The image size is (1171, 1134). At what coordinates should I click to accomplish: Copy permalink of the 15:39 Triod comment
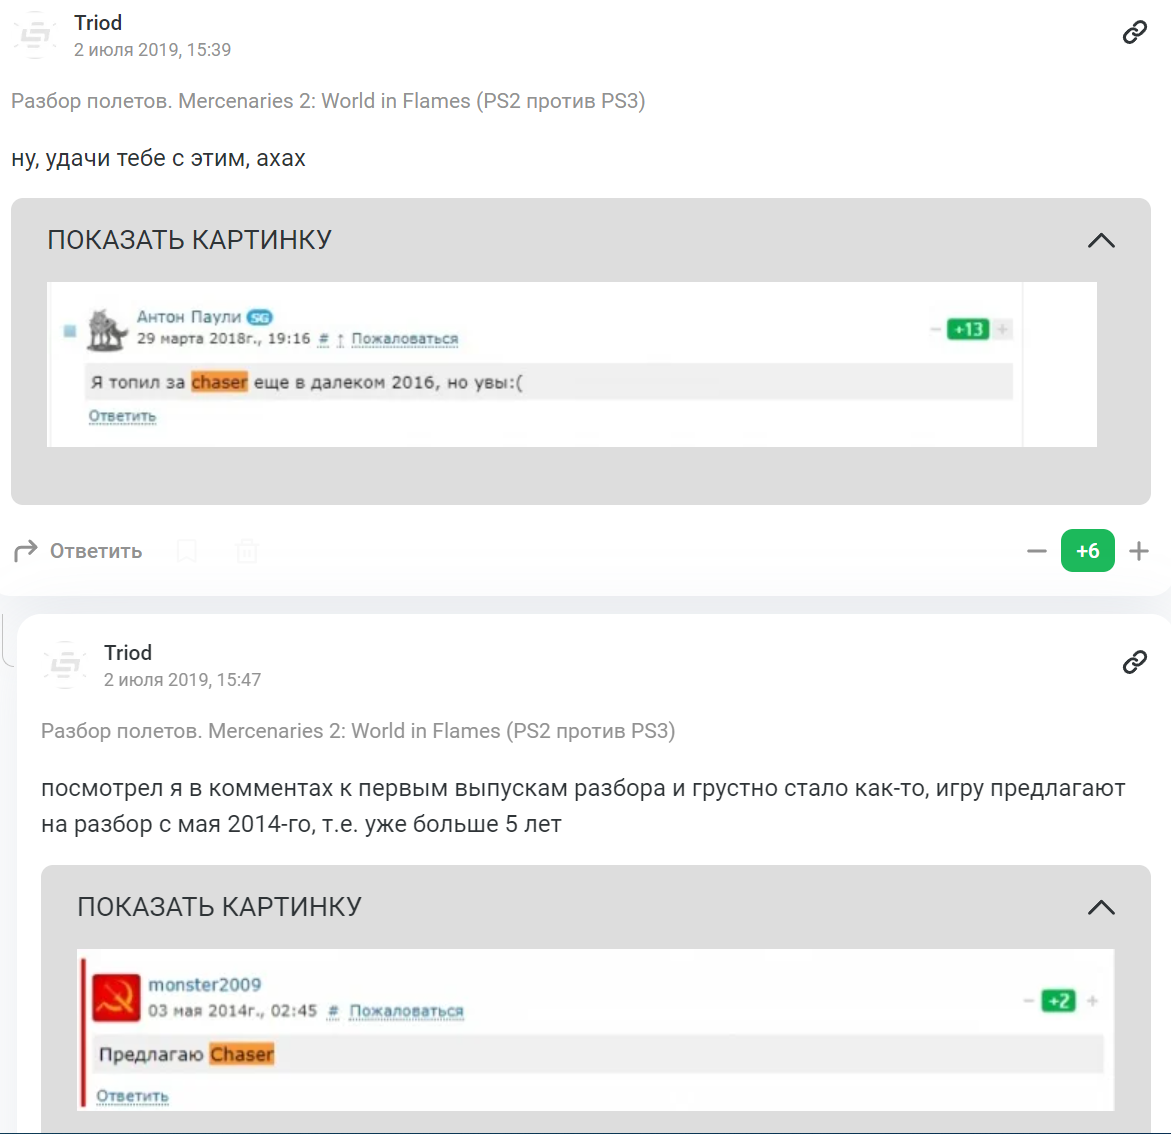click(x=1134, y=32)
